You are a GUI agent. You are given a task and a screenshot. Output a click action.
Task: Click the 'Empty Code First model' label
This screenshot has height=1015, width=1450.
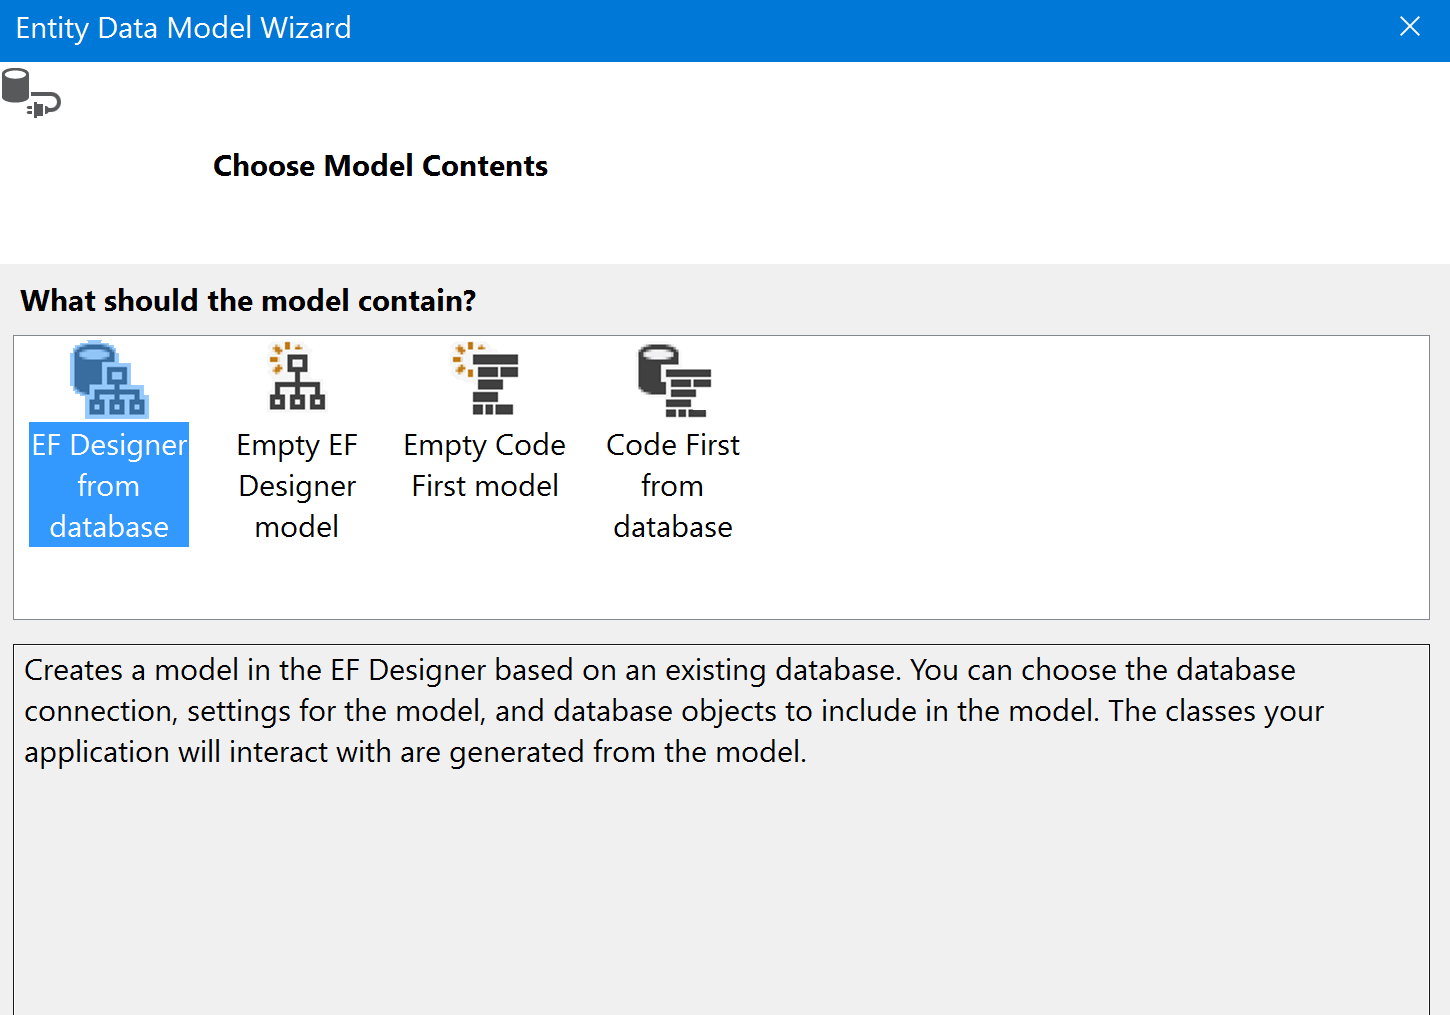click(485, 465)
